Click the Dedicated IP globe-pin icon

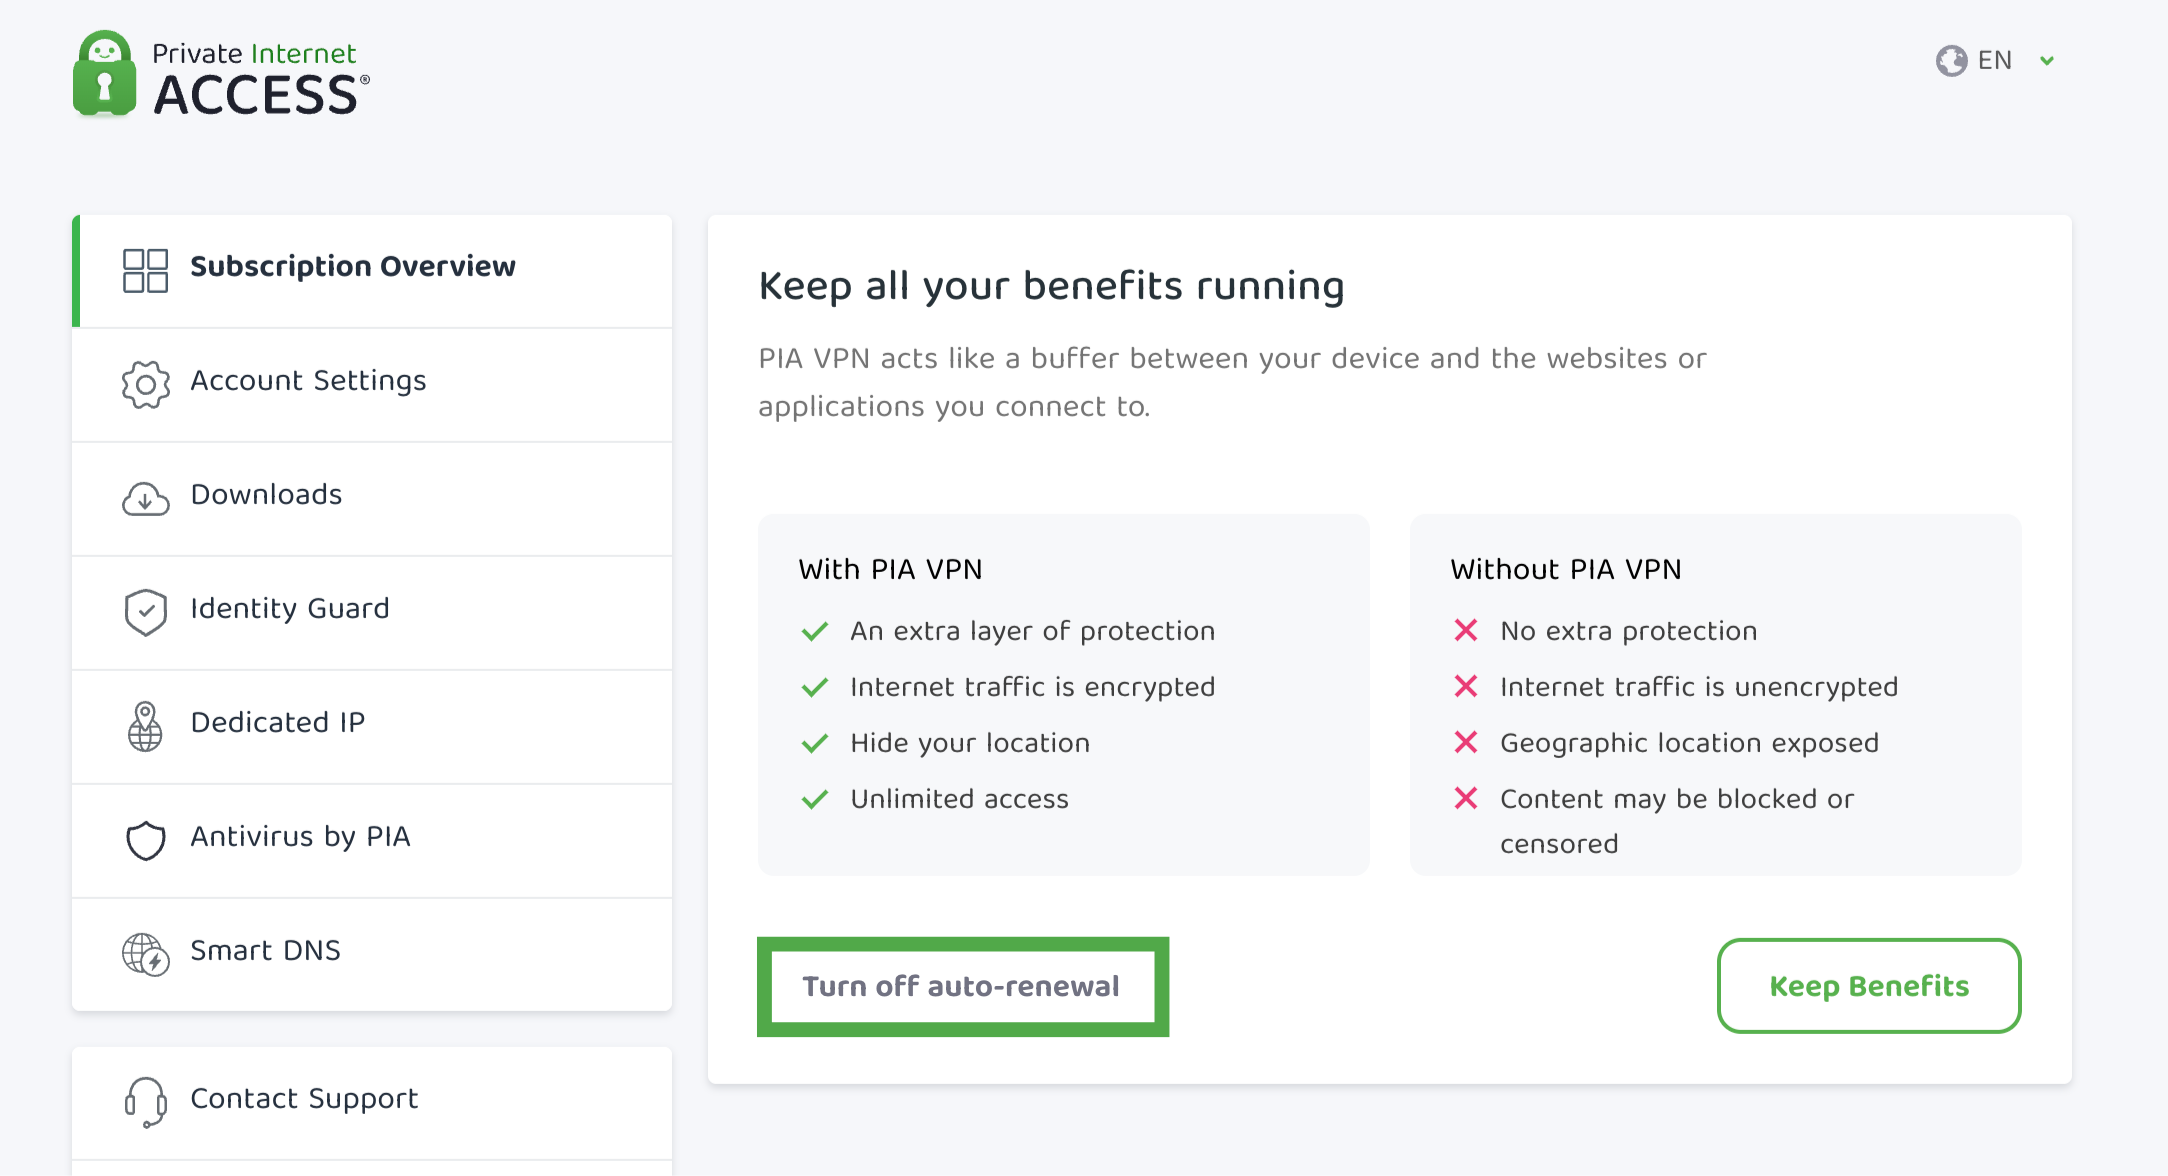click(145, 726)
